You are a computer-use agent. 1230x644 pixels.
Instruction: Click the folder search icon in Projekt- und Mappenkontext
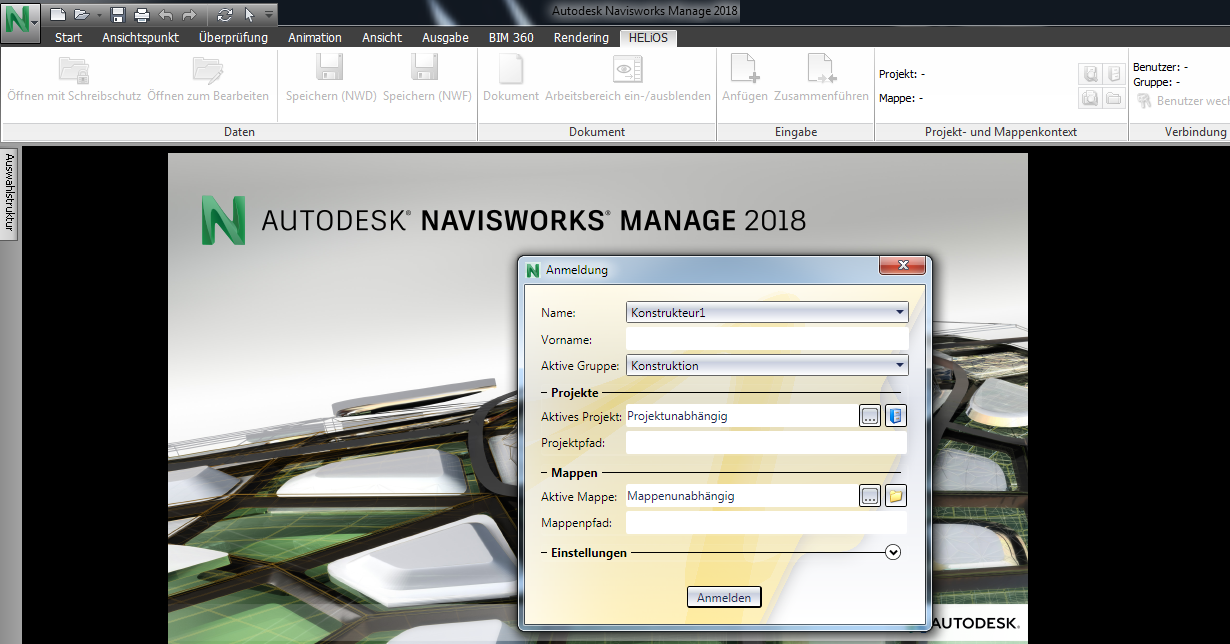coord(1091,98)
